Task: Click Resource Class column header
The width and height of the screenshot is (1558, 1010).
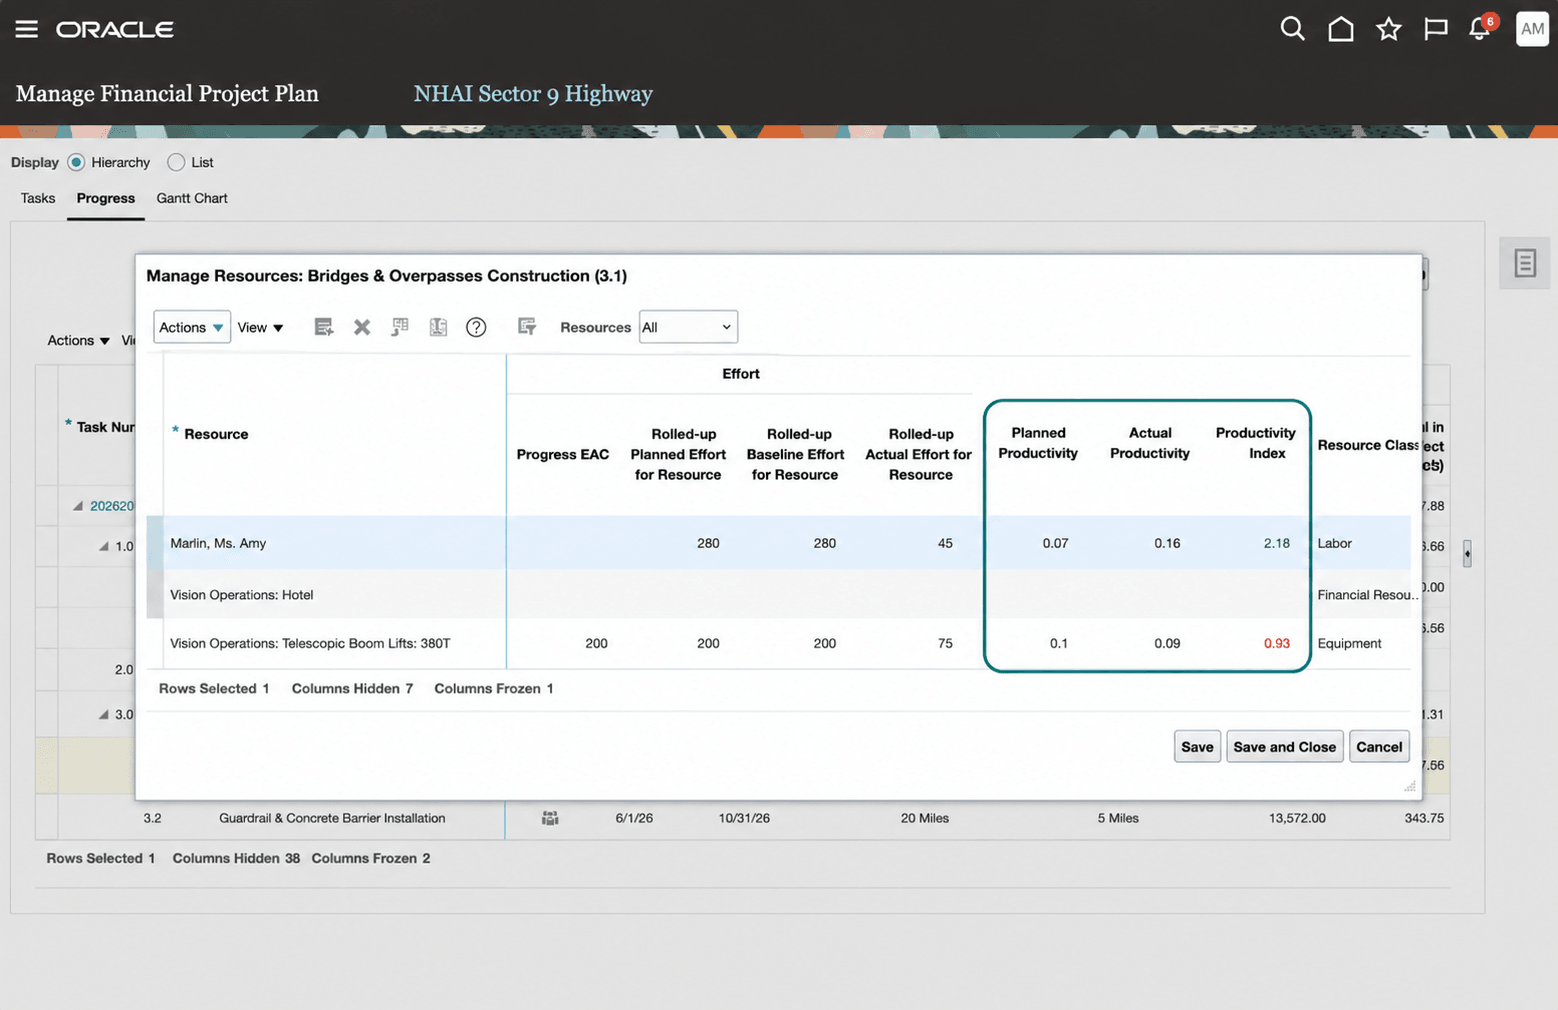Action: pos(1367,445)
